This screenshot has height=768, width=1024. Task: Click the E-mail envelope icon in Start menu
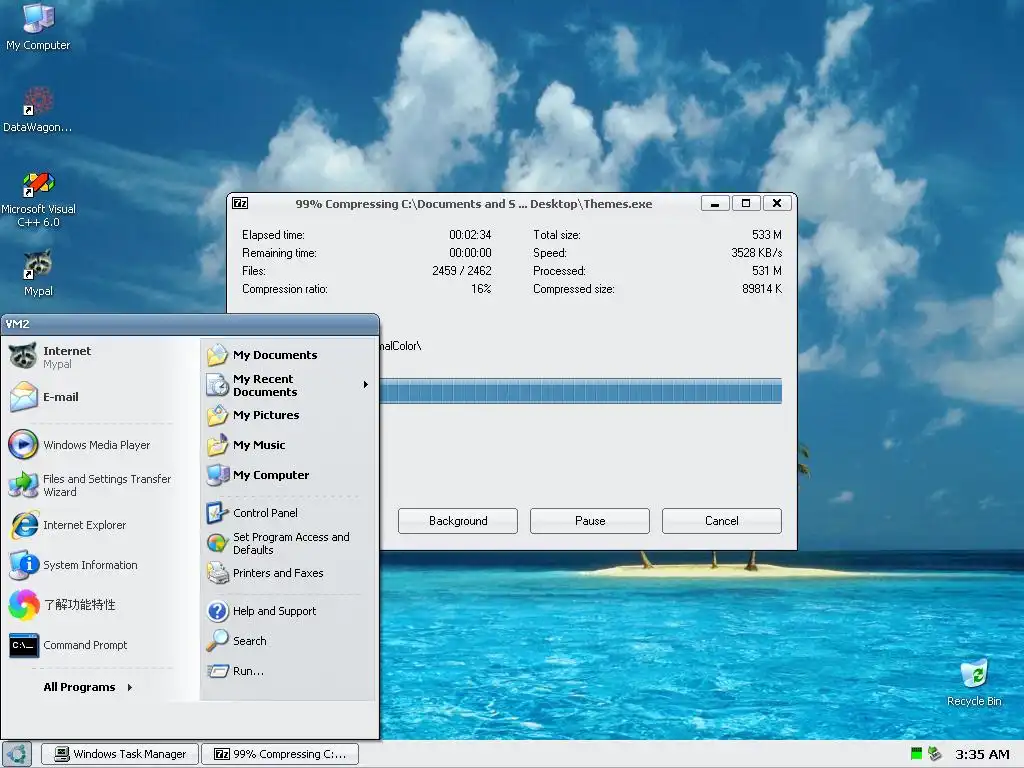[23, 396]
